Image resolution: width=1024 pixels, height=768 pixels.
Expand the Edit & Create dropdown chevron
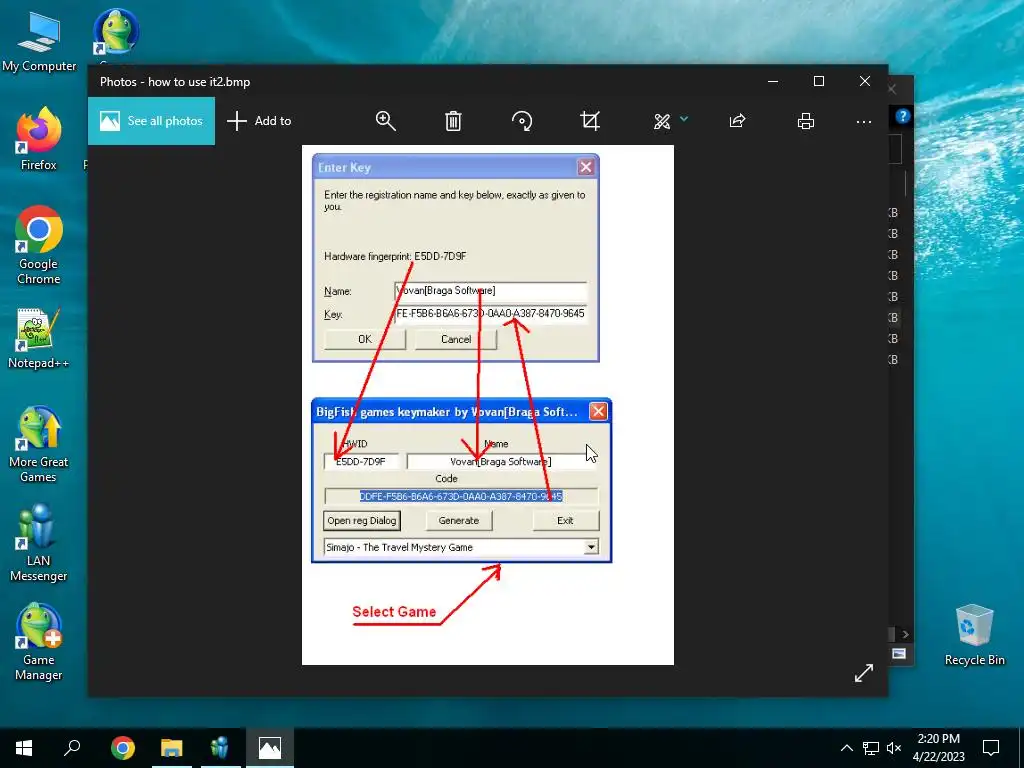(684, 119)
